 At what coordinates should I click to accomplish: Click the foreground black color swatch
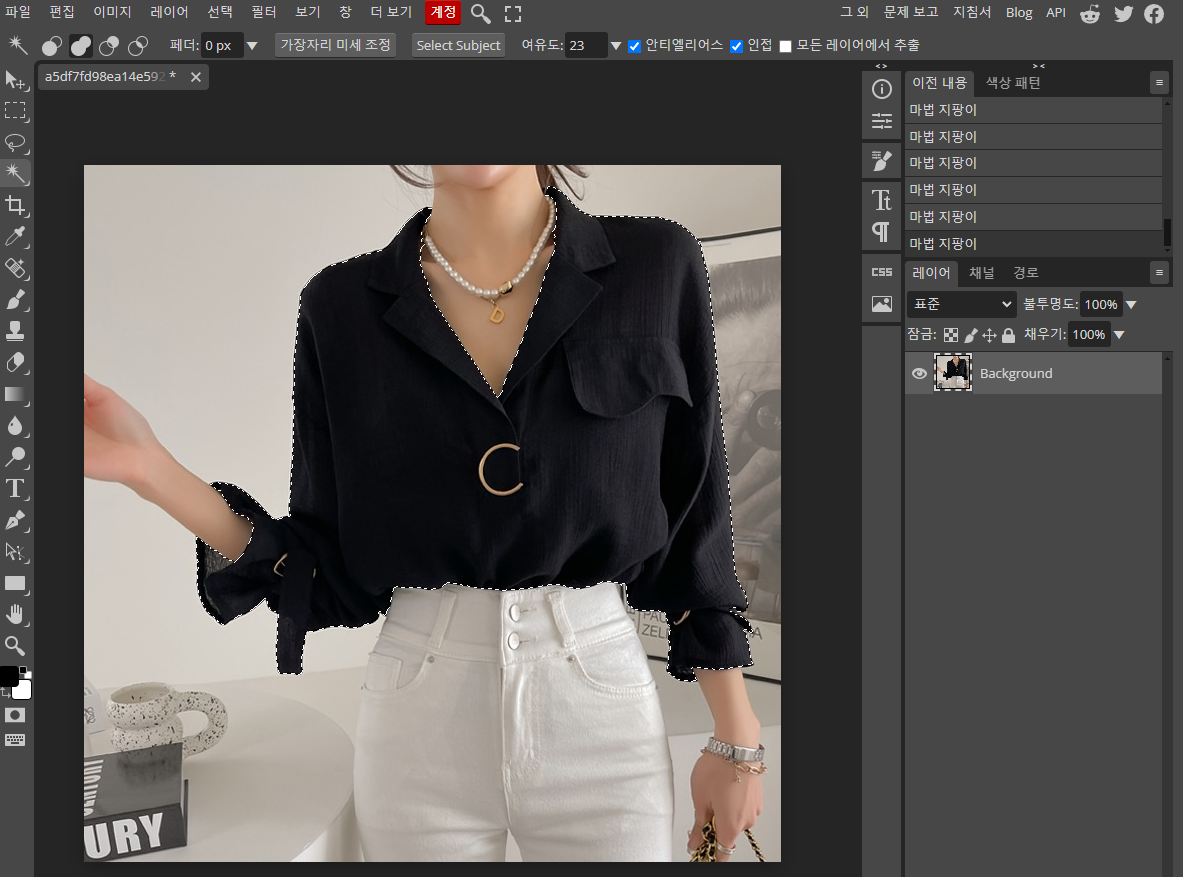(9, 676)
